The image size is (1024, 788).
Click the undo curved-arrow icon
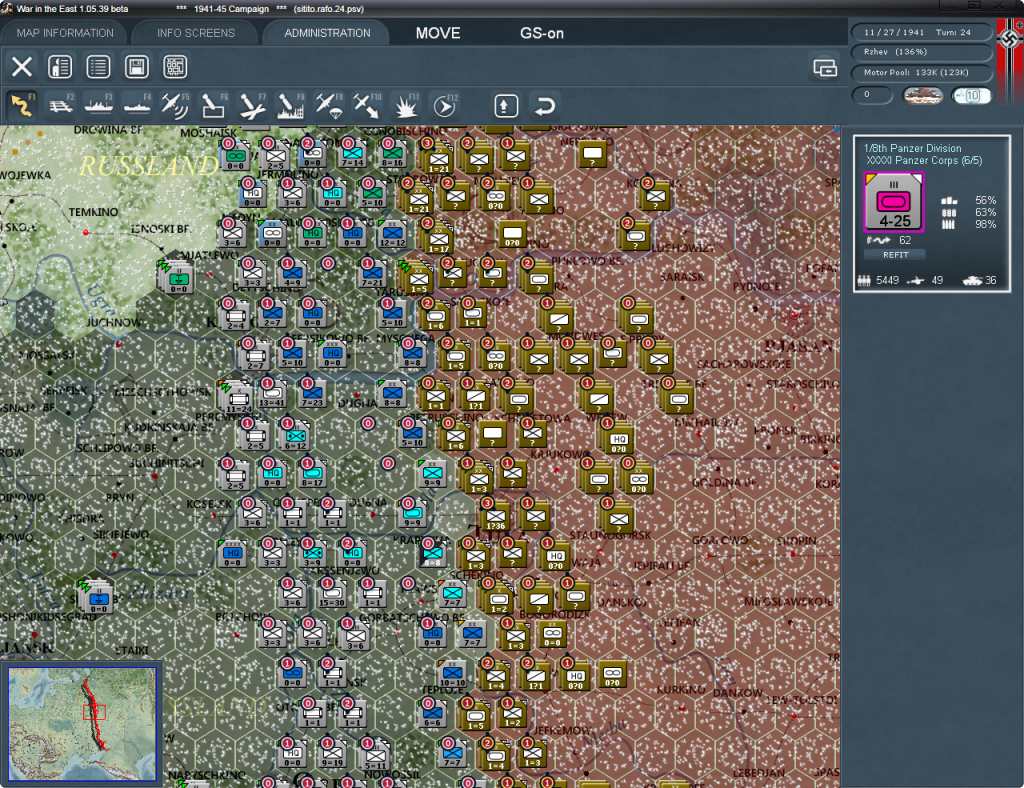[545, 106]
